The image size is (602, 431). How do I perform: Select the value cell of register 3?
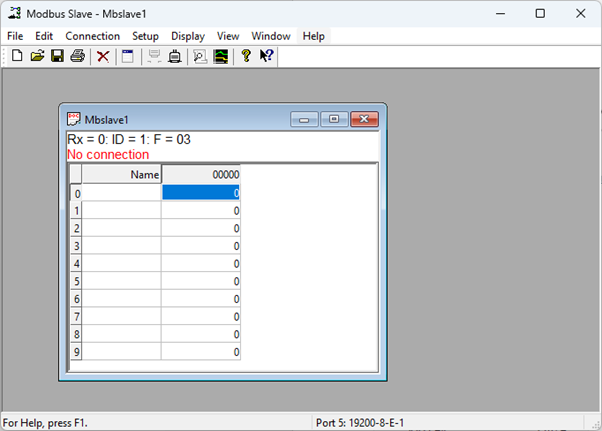[201, 246]
